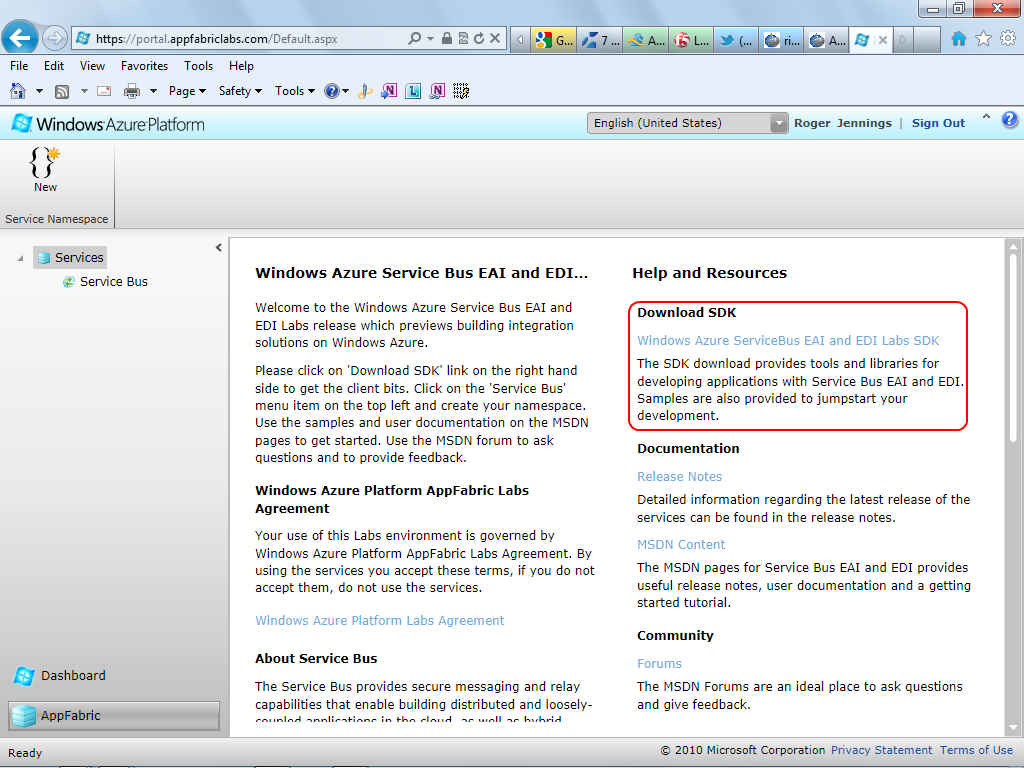Click the RSS feeds icon

[62, 91]
